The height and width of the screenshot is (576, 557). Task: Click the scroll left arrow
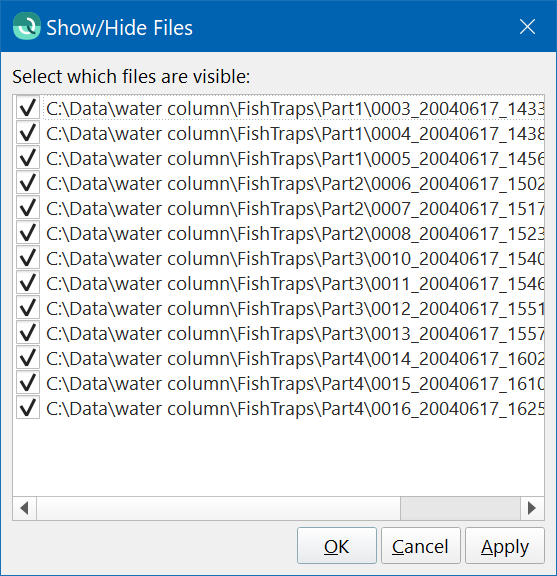click(x=25, y=508)
